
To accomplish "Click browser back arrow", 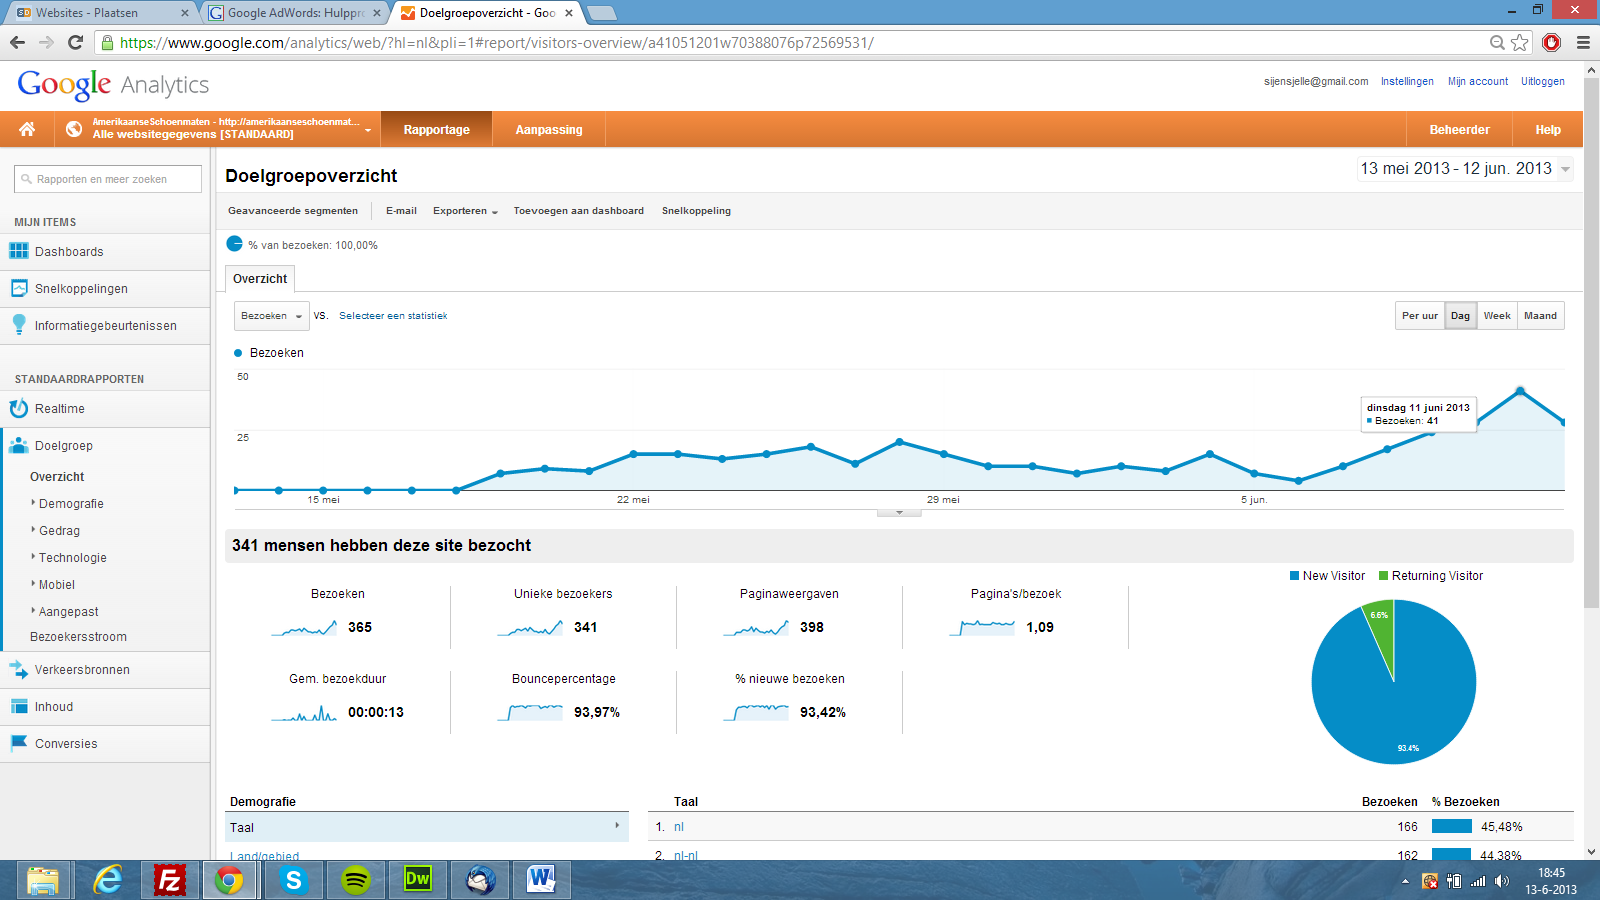I will 17,42.
